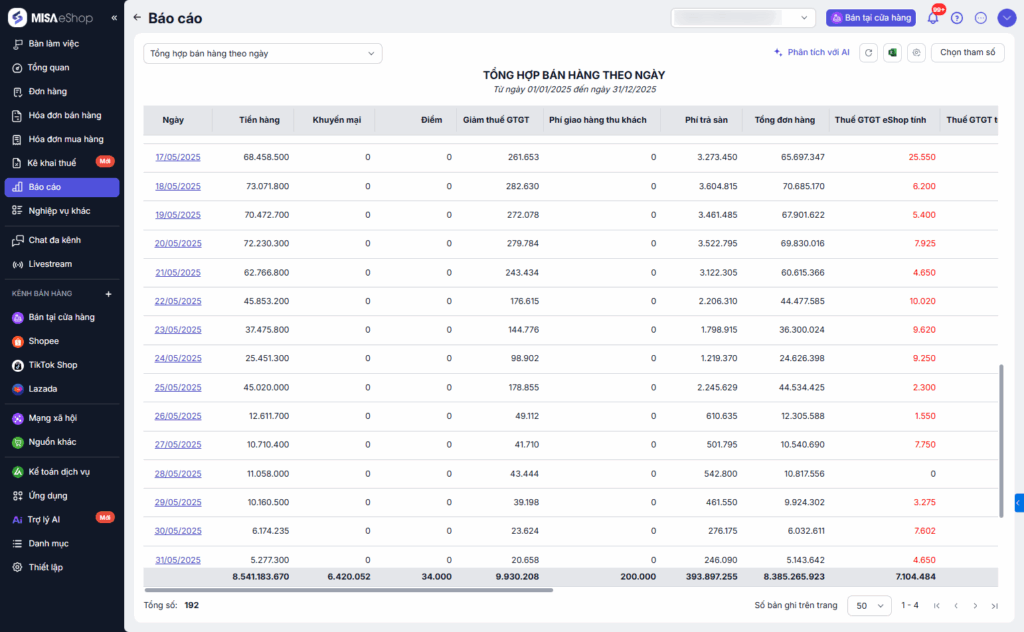
Task: Export the report to Excel
Action: point(892,53)
